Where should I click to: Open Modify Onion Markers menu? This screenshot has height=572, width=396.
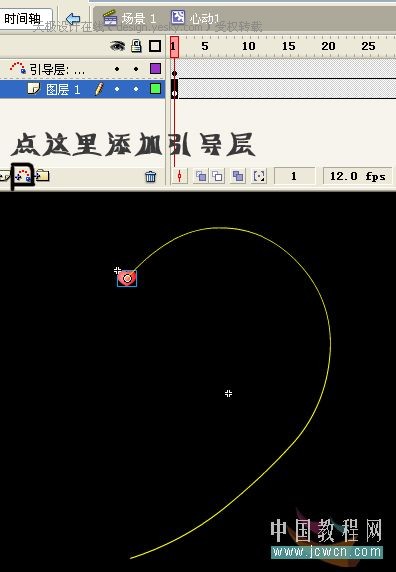[x=259, y=177]
